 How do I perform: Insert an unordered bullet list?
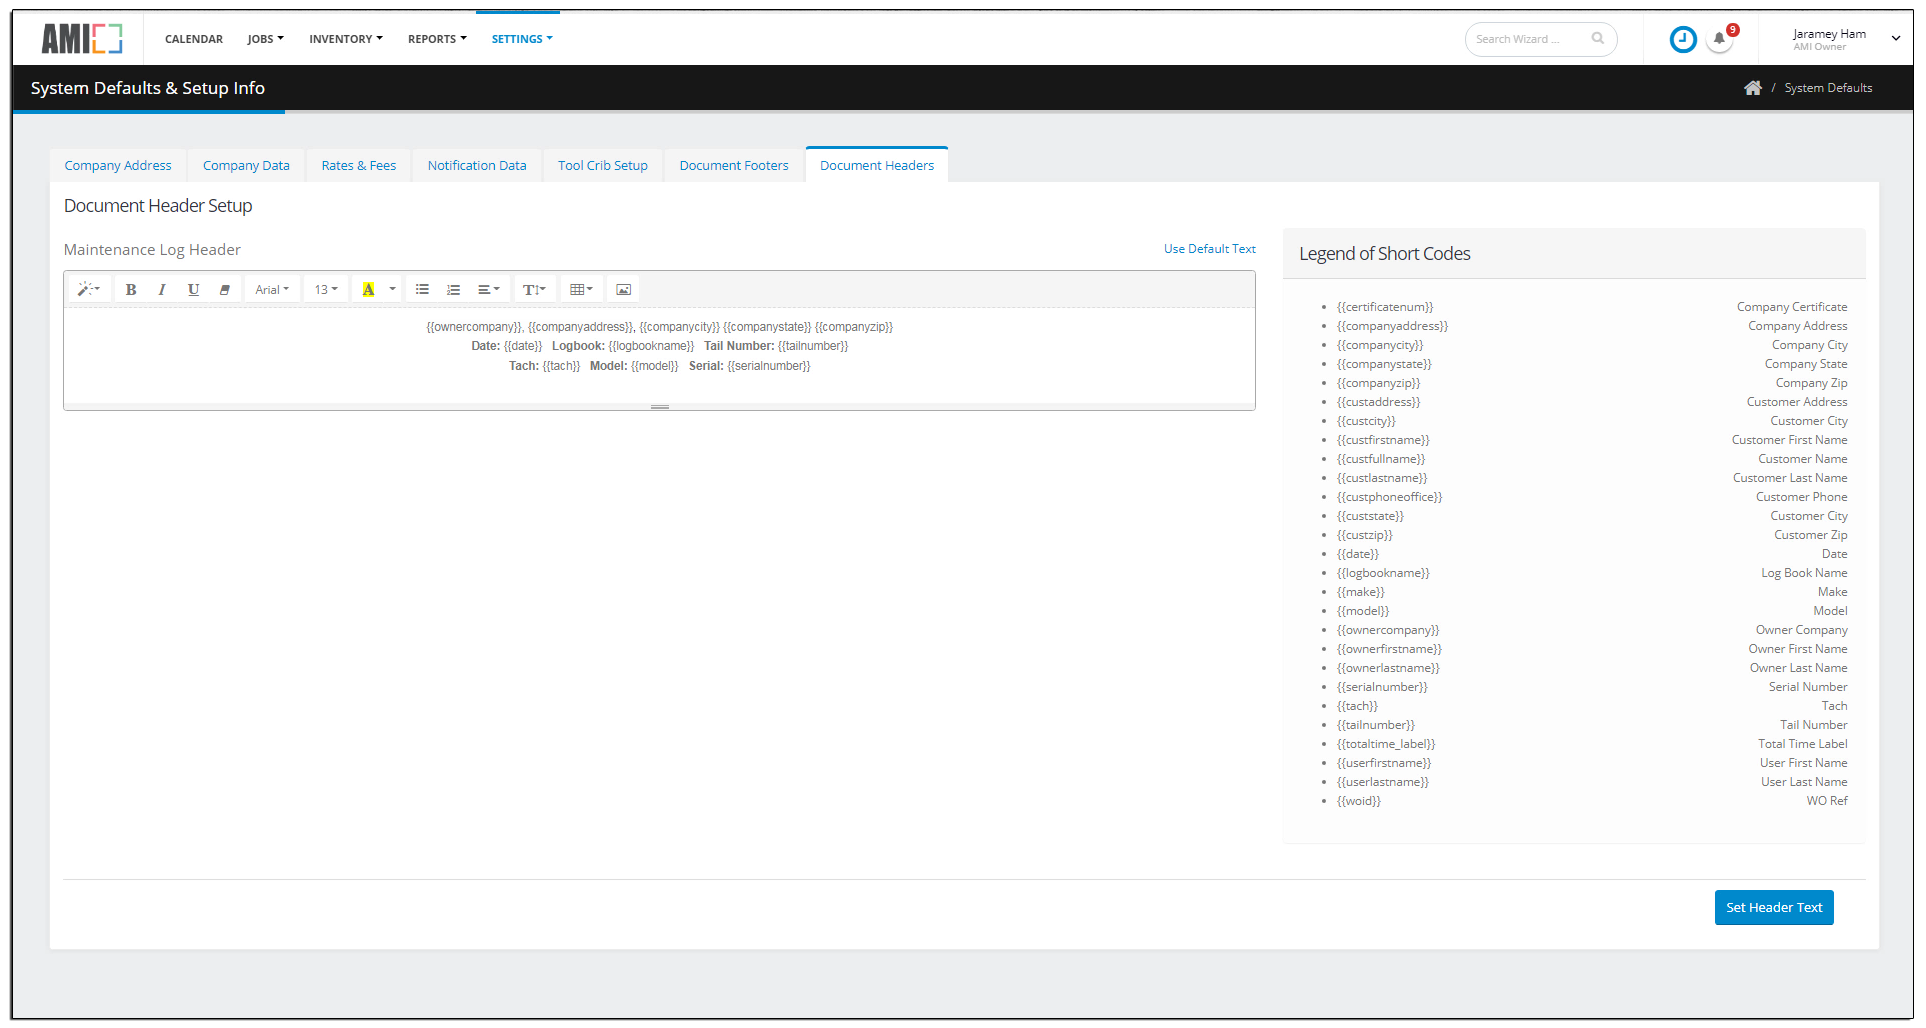(422, 290)
